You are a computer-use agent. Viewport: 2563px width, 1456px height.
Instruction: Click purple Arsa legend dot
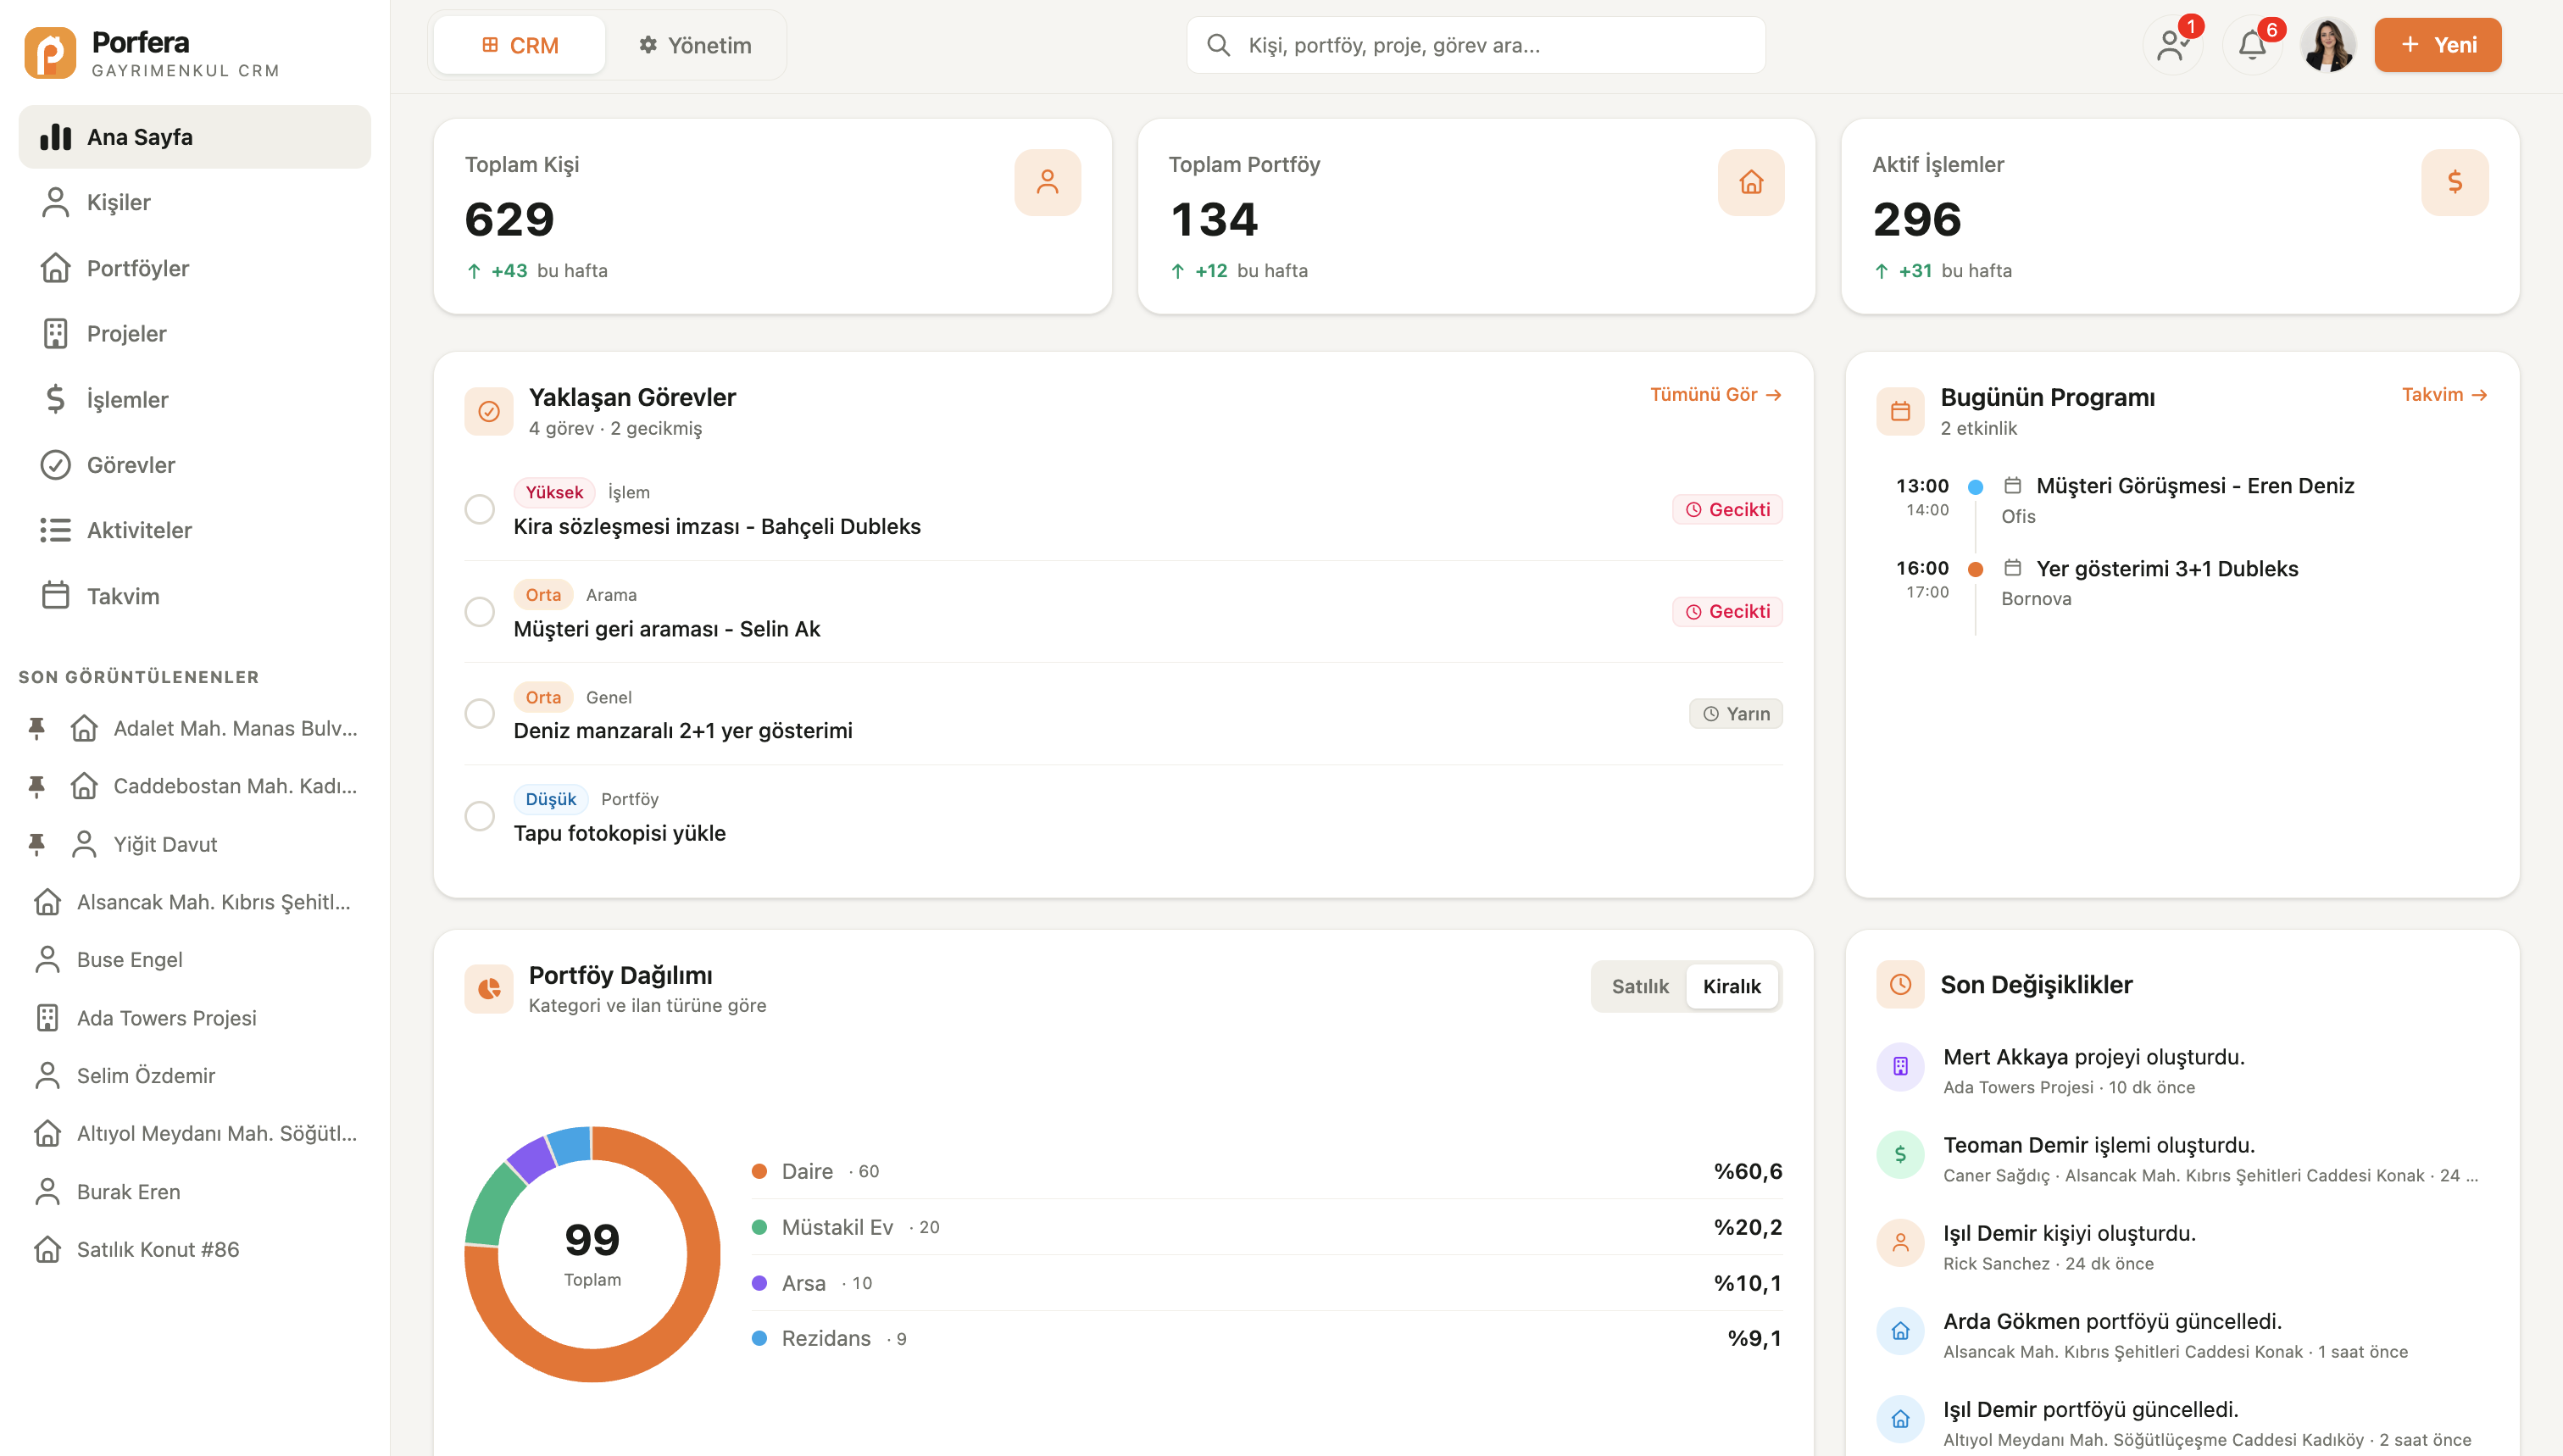pos(759,1283)
